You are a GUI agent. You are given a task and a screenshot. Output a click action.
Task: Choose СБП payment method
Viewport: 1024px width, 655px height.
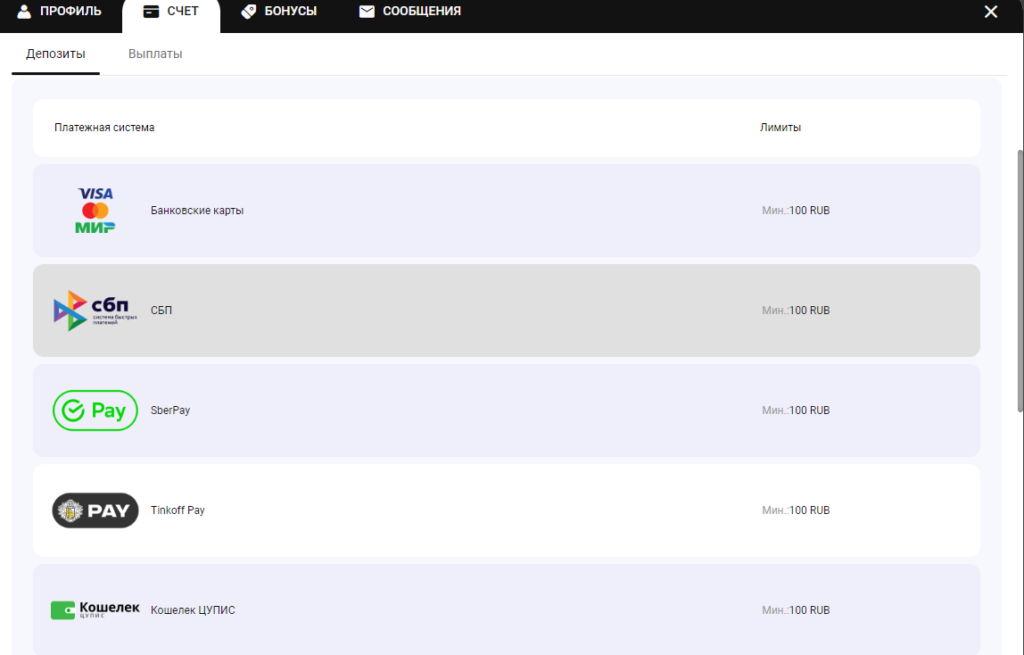pyautogui.click(x=506, y=310)
